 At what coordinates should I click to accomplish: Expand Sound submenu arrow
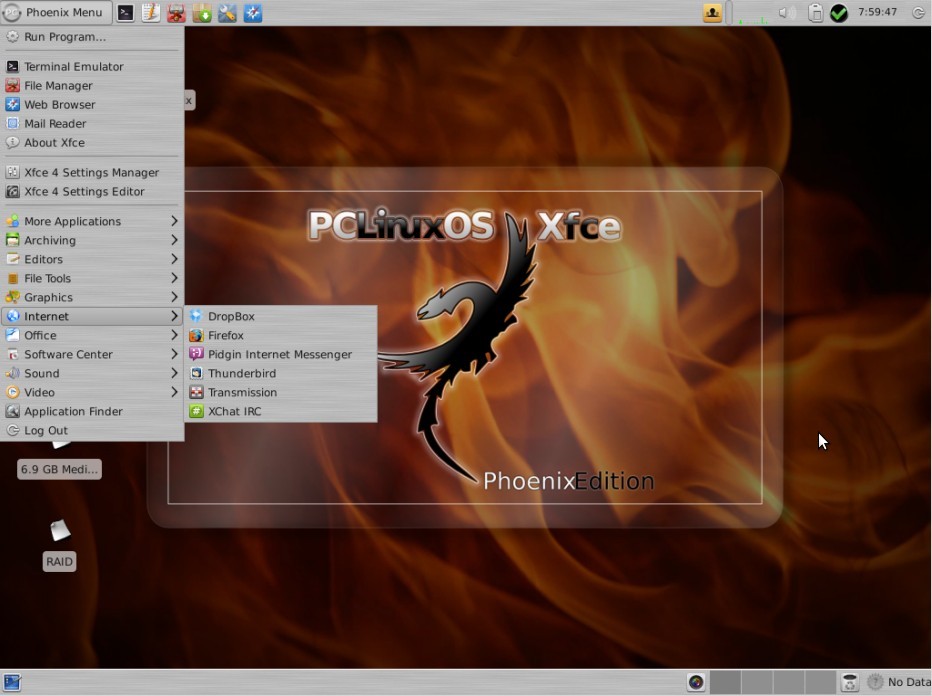[174, 373]
